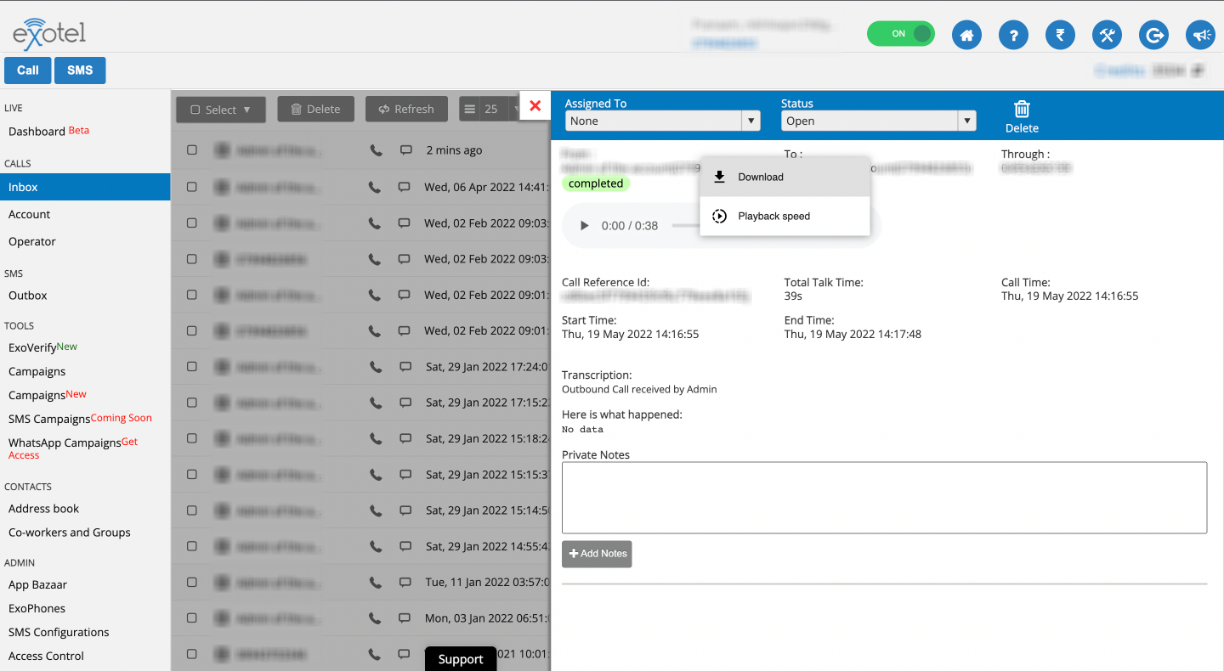This screenshot has width=1224, height=671.
Task: Click inside the Private Notes text box
Action: click(x=884, y=498)
